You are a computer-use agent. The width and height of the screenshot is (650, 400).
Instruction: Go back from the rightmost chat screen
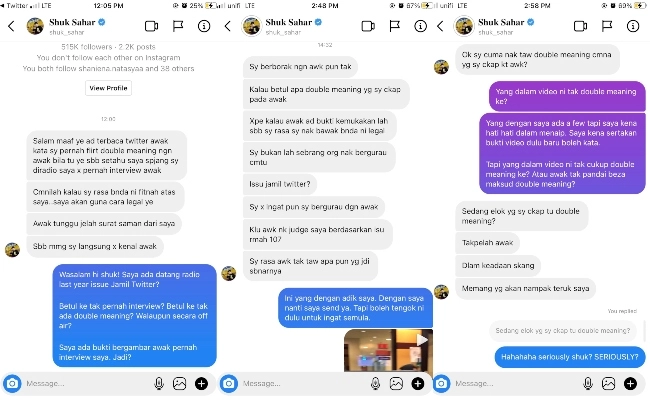pos(440,27)
